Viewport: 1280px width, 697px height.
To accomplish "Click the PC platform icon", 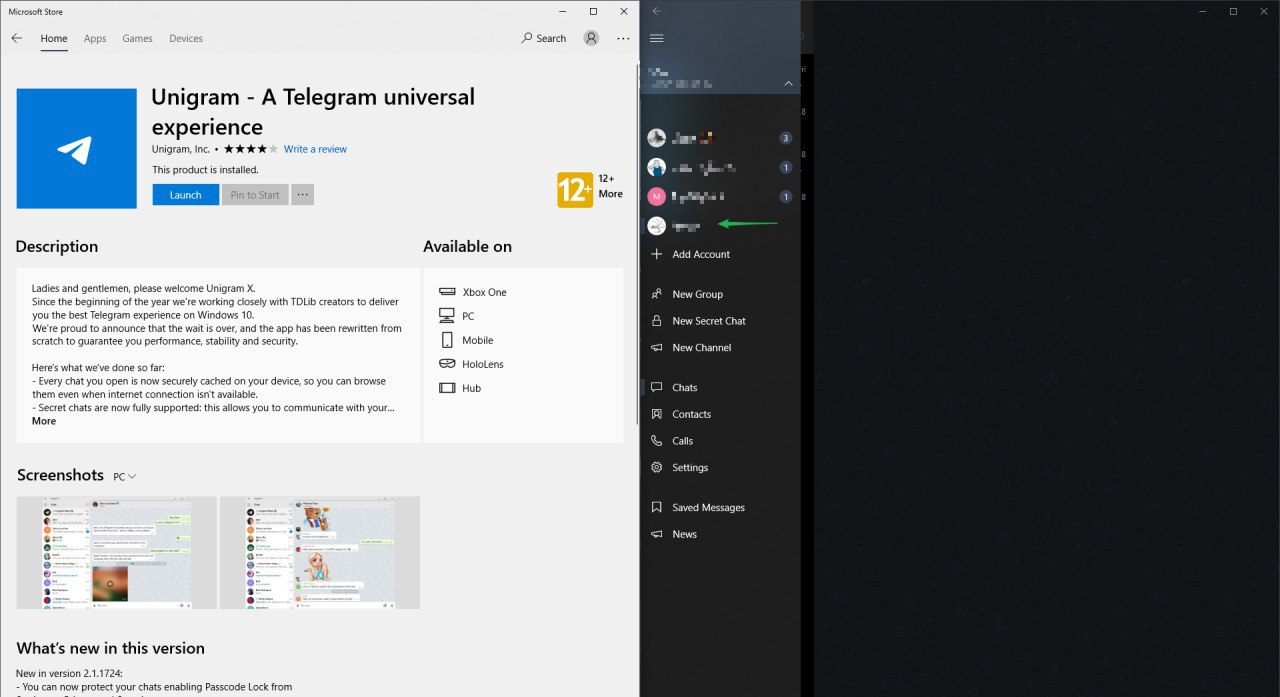I will coord(447,316).
